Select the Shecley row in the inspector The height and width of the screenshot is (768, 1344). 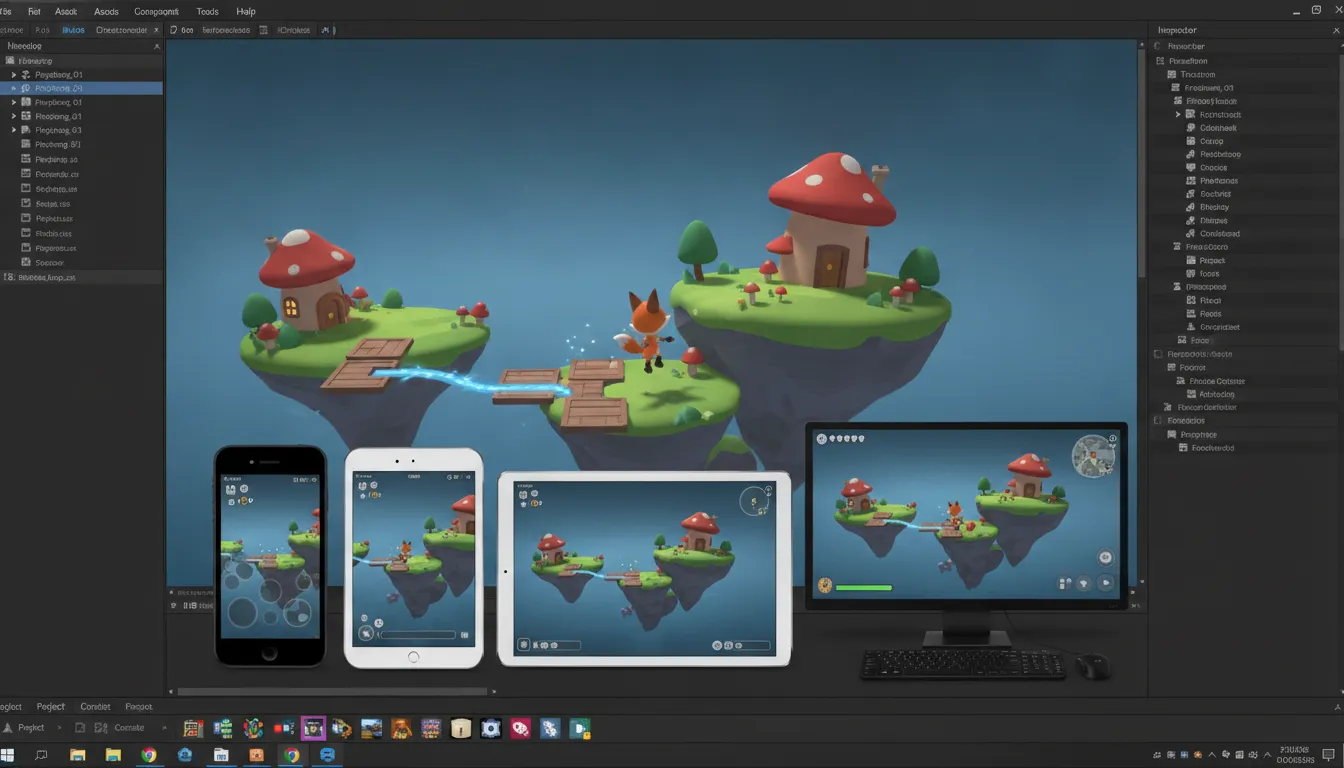1214,207
